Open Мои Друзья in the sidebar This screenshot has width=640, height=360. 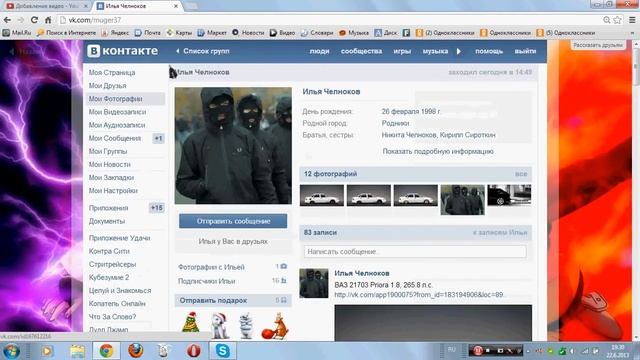click(107, 86)
